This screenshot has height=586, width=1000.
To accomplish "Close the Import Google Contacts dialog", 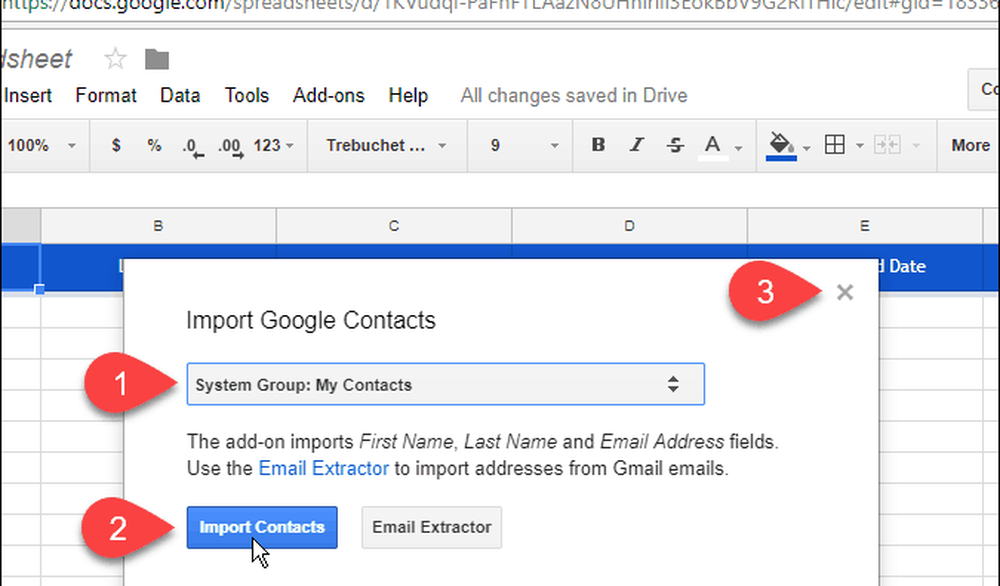I will pos(845,292).
